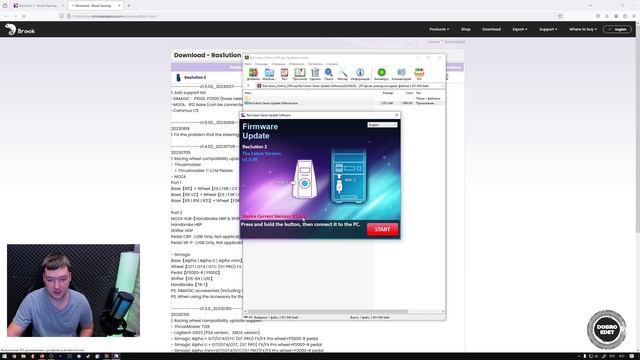Open WinRAR Operations (Операции) menu
This screenshot has width=640, height=360.
click(279, 64)
